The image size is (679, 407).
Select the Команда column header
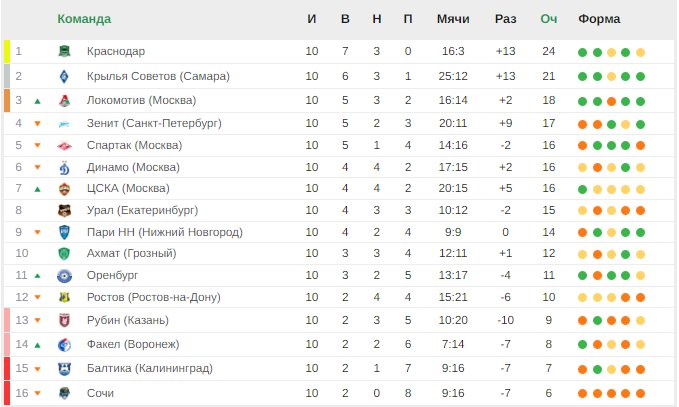click(x=84, y=19)
